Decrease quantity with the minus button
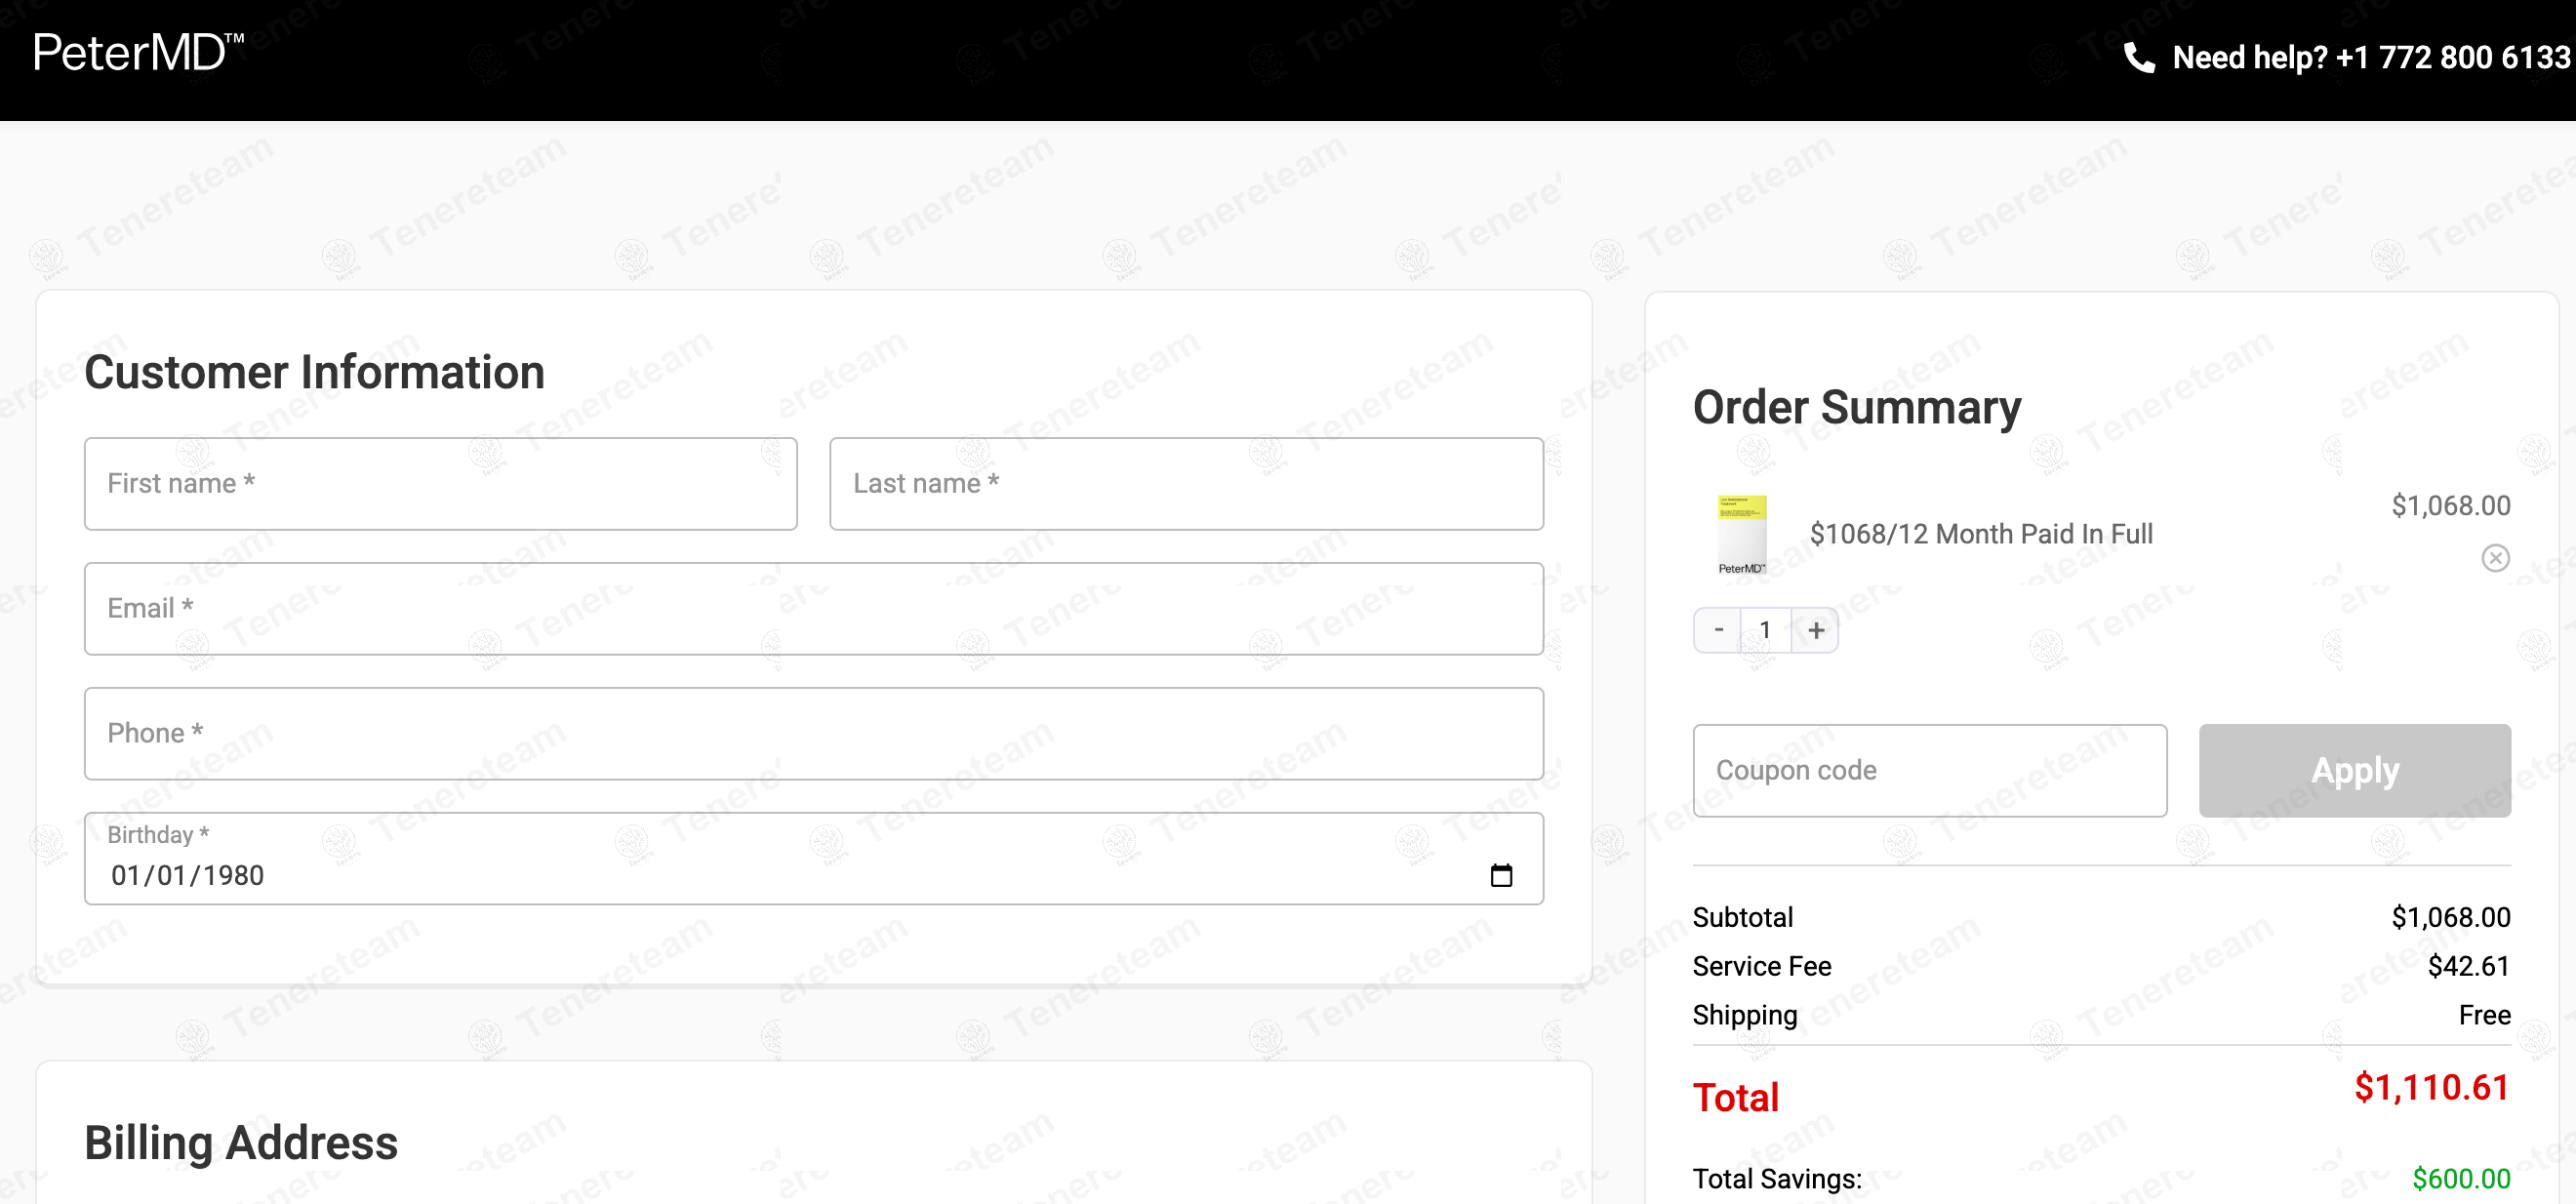This screenshot has height=1204, width=2576. 1718,630
